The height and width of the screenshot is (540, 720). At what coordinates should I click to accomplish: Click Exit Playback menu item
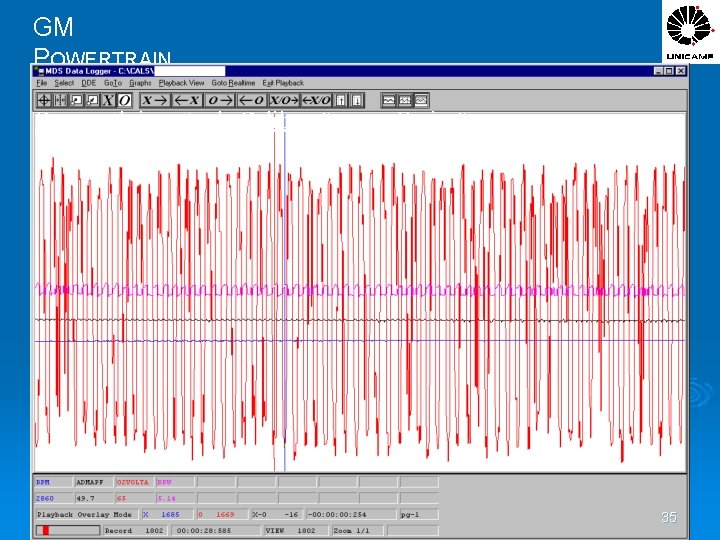pyautogui.click(x=283, y=83)
